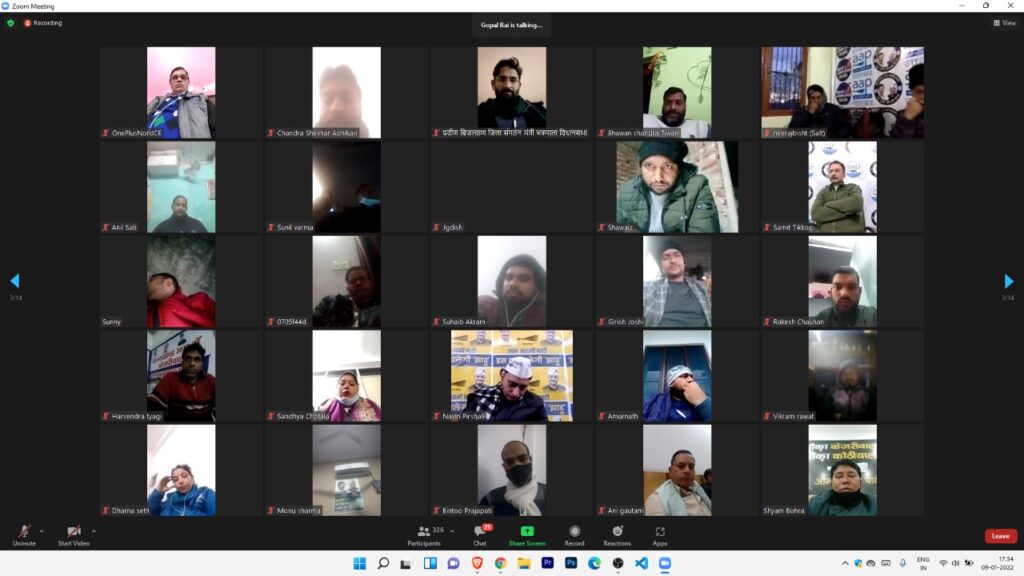The width and height of the screenshot is (1024, 576).
Task: Open Visual Studio Code from the taskbar
Action: [x=641, y=563]
